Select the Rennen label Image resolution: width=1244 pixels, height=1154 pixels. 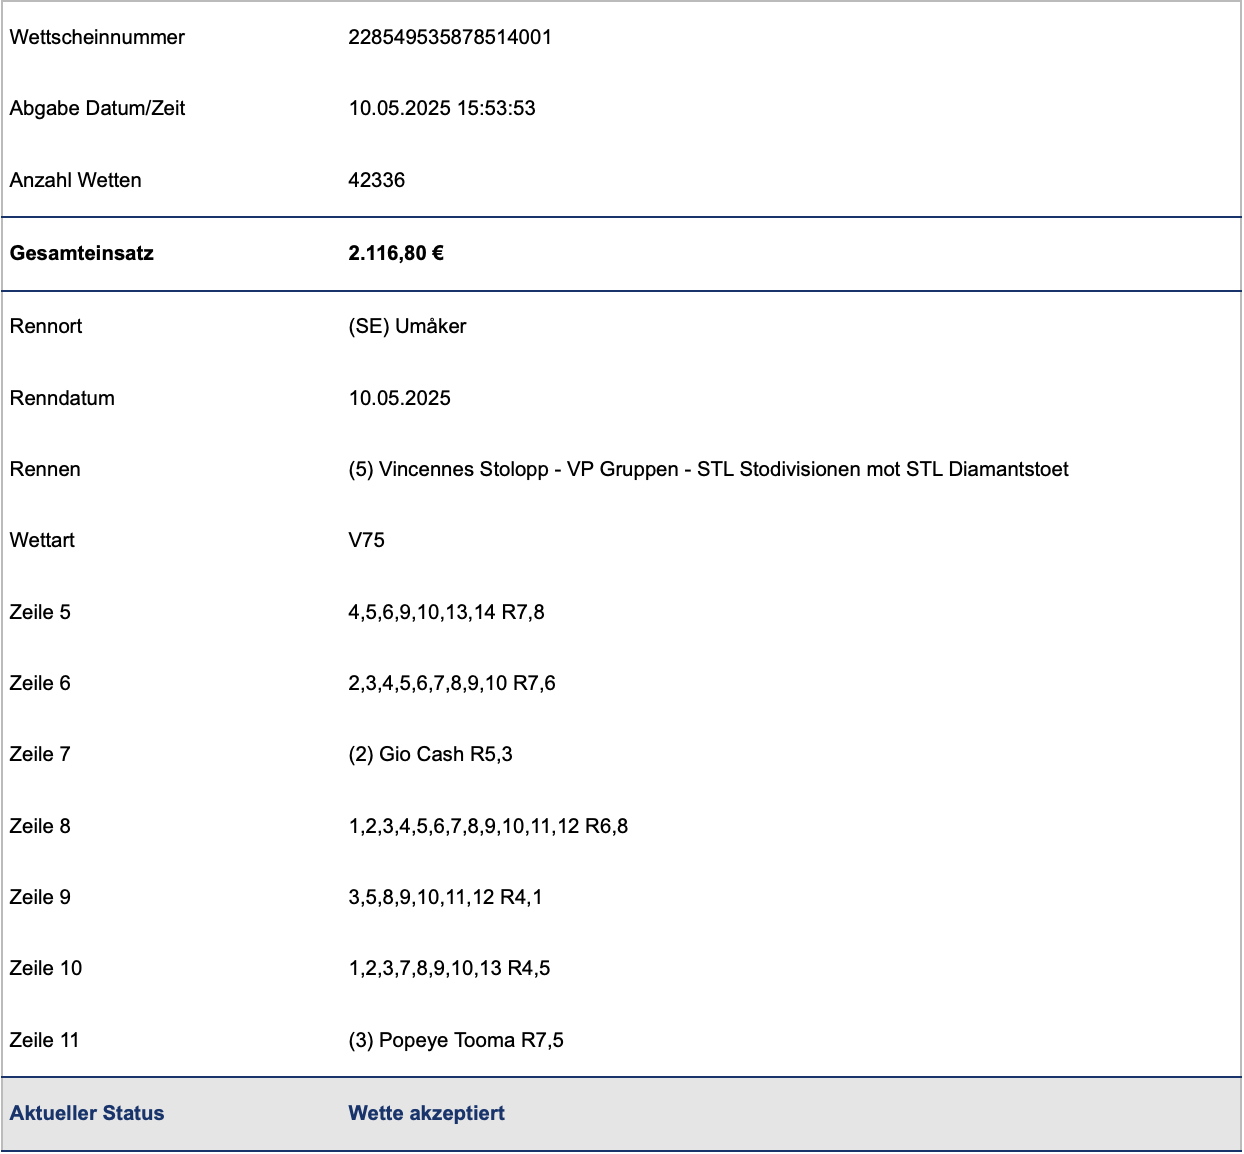pos(45,469)
